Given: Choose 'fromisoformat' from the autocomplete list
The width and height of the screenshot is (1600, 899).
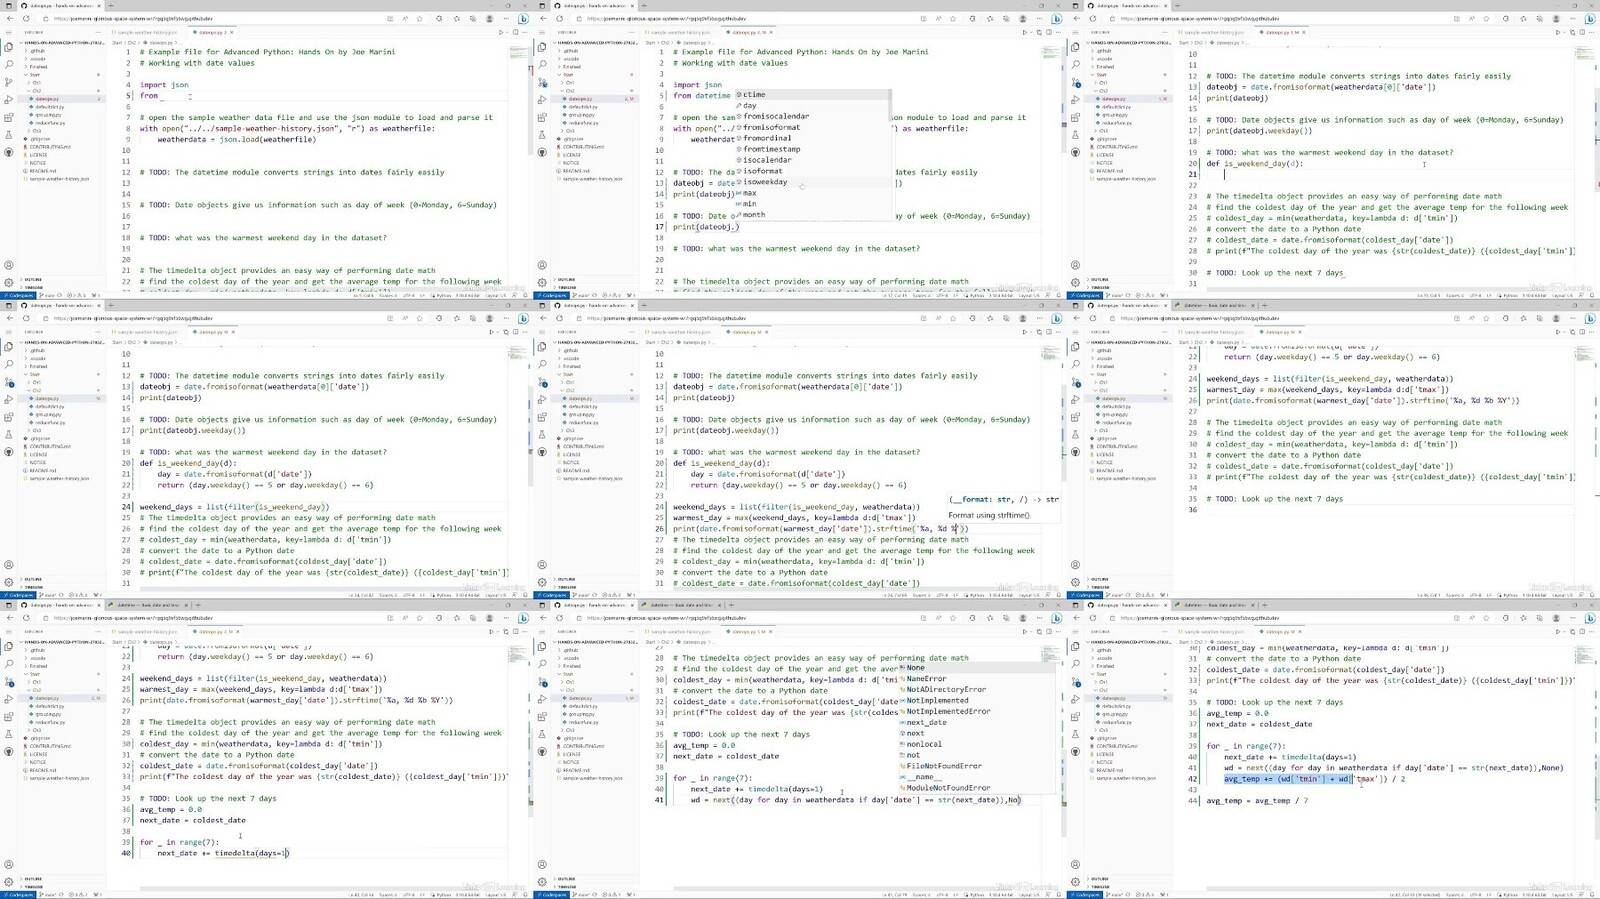Looking at the screenshot, I should click(x=771, y=127).
